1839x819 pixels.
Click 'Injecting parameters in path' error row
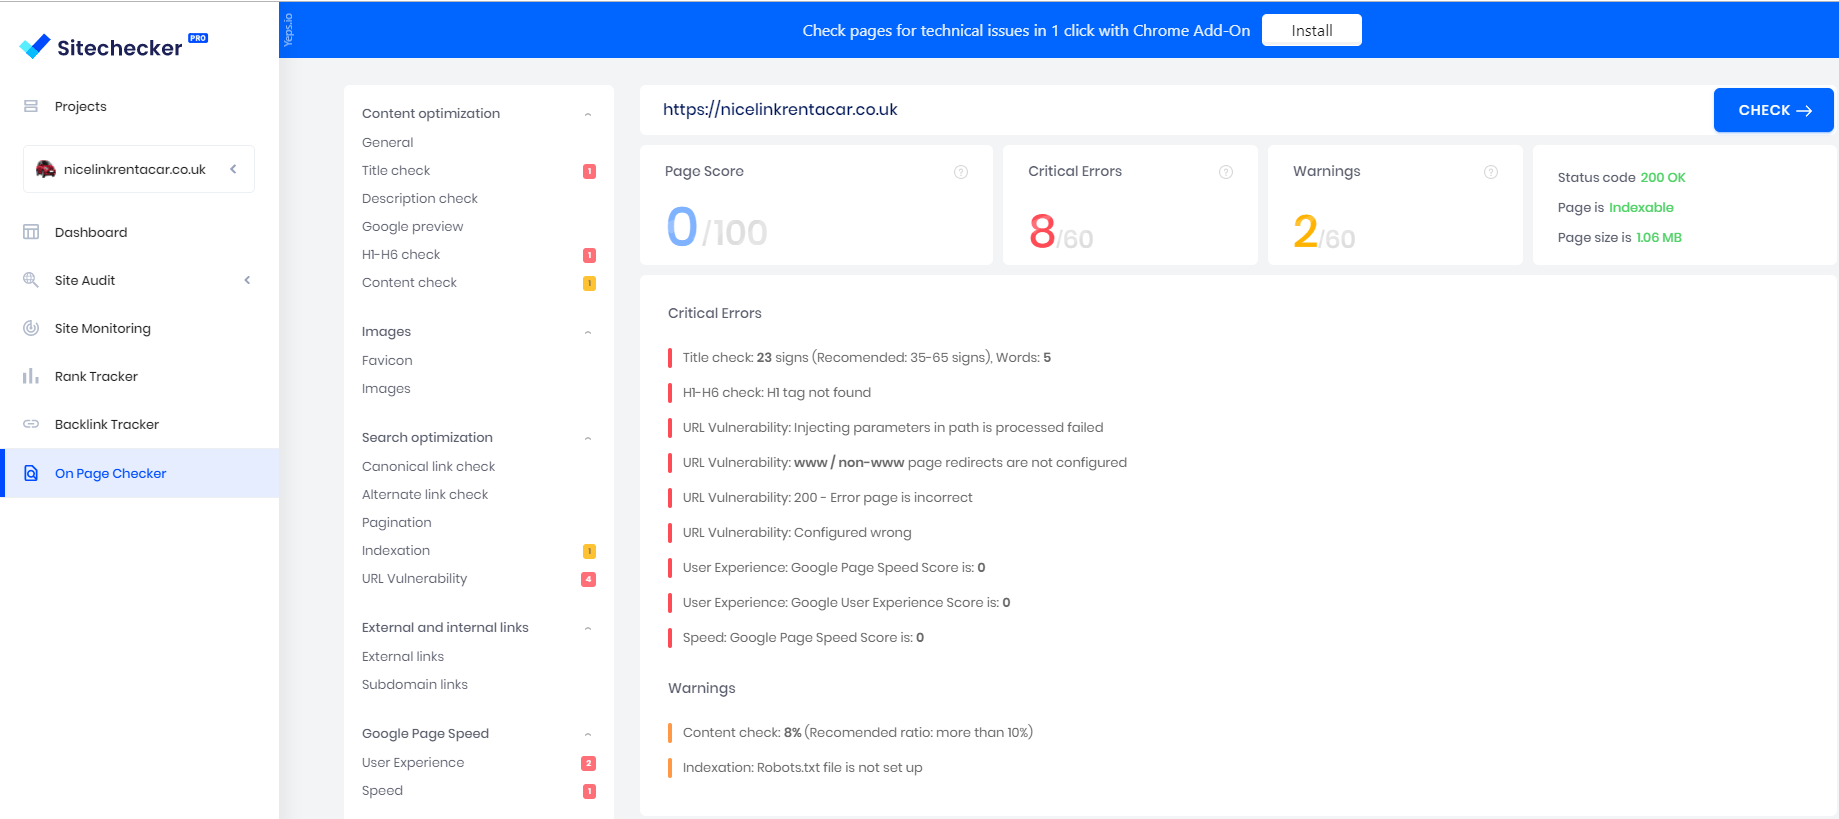tap(893, 427)
